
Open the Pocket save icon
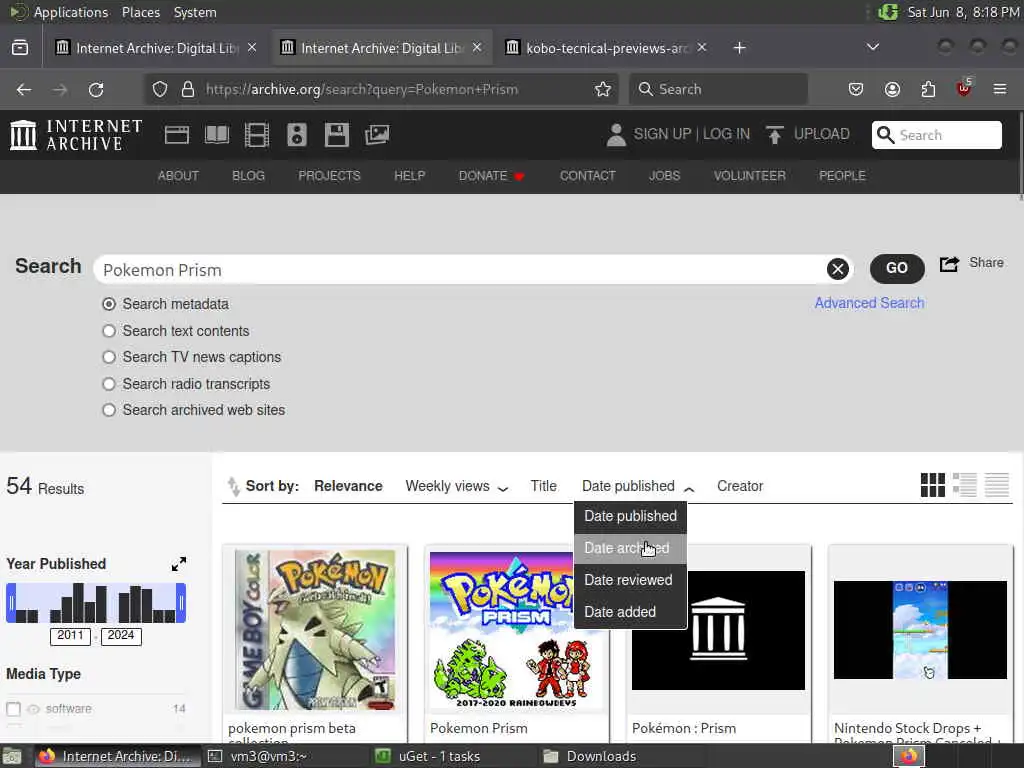pos(856,89)
